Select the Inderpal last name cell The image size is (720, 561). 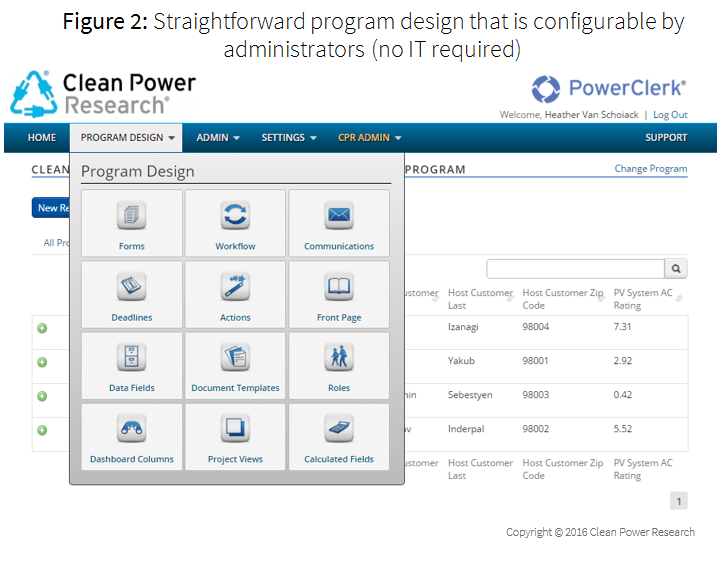466,429
